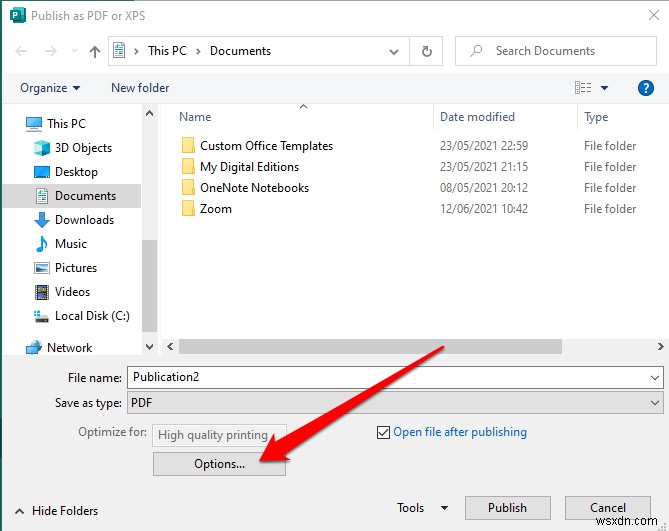Click the Forward navigation arrow
Viewport: 669px width, 531px height.
51,52
